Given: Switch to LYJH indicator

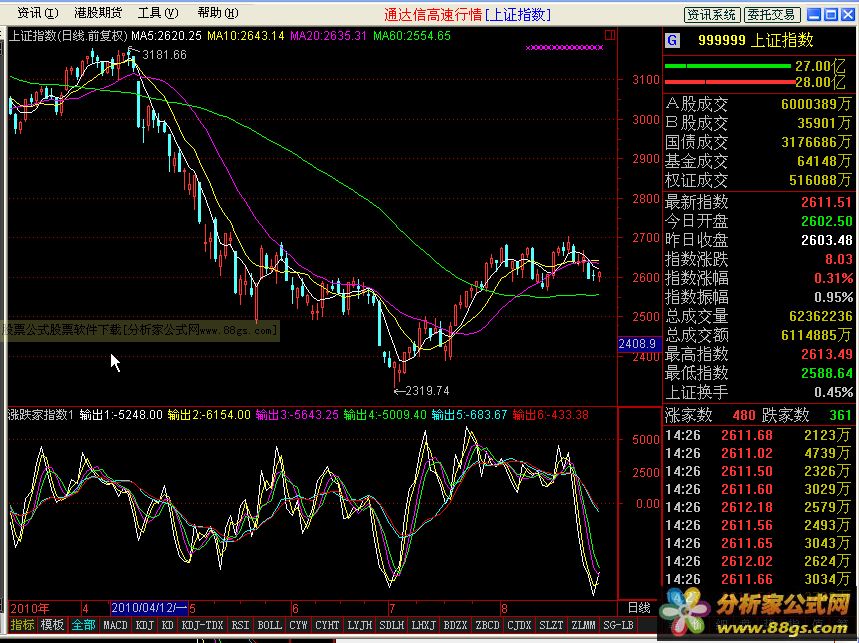Looking at the screenshot, I should point(359,624).
